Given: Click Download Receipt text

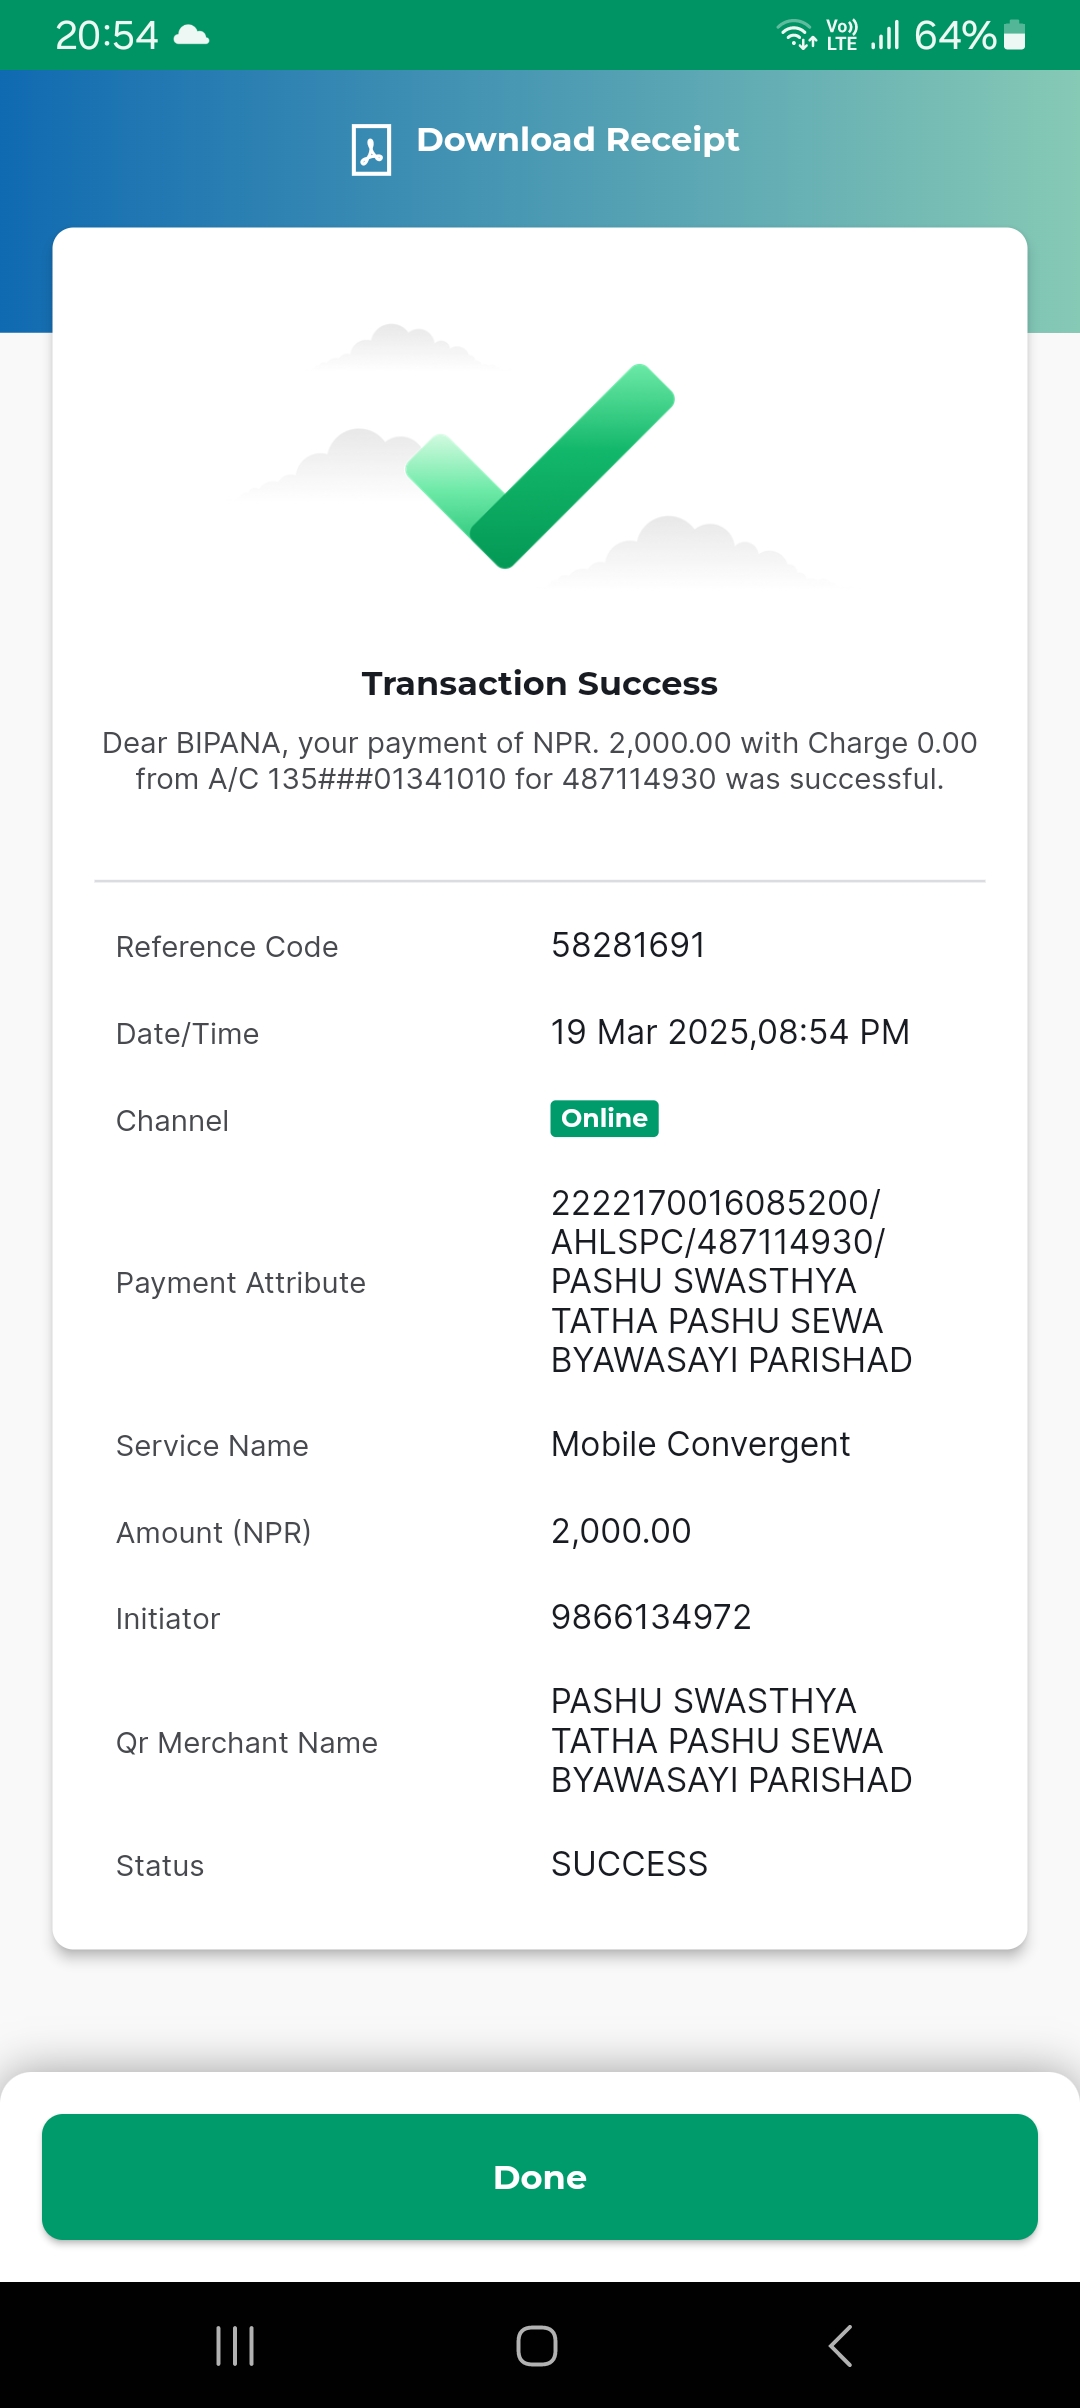Looking at the screenshot, I should coord(578,140).
